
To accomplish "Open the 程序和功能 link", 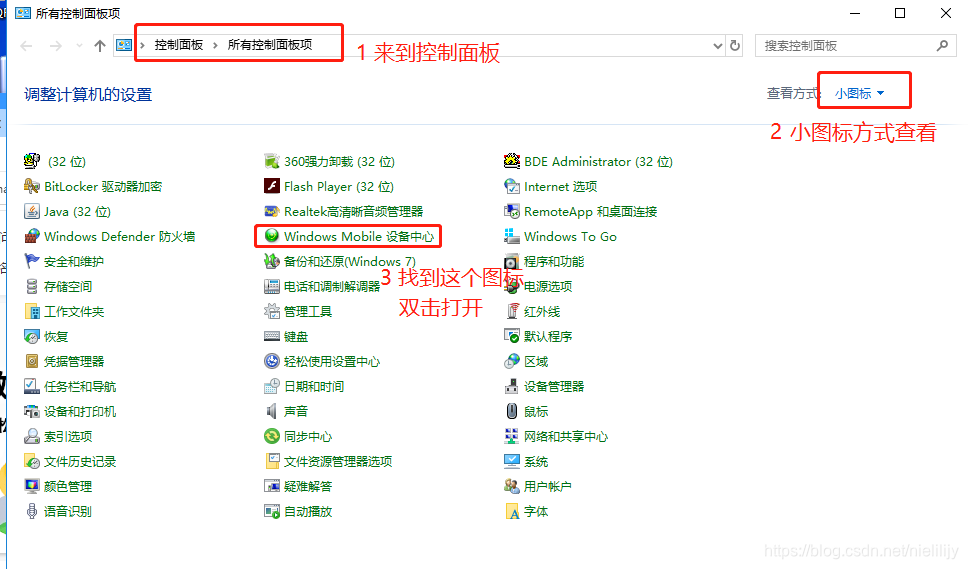I will coord(554,261).
